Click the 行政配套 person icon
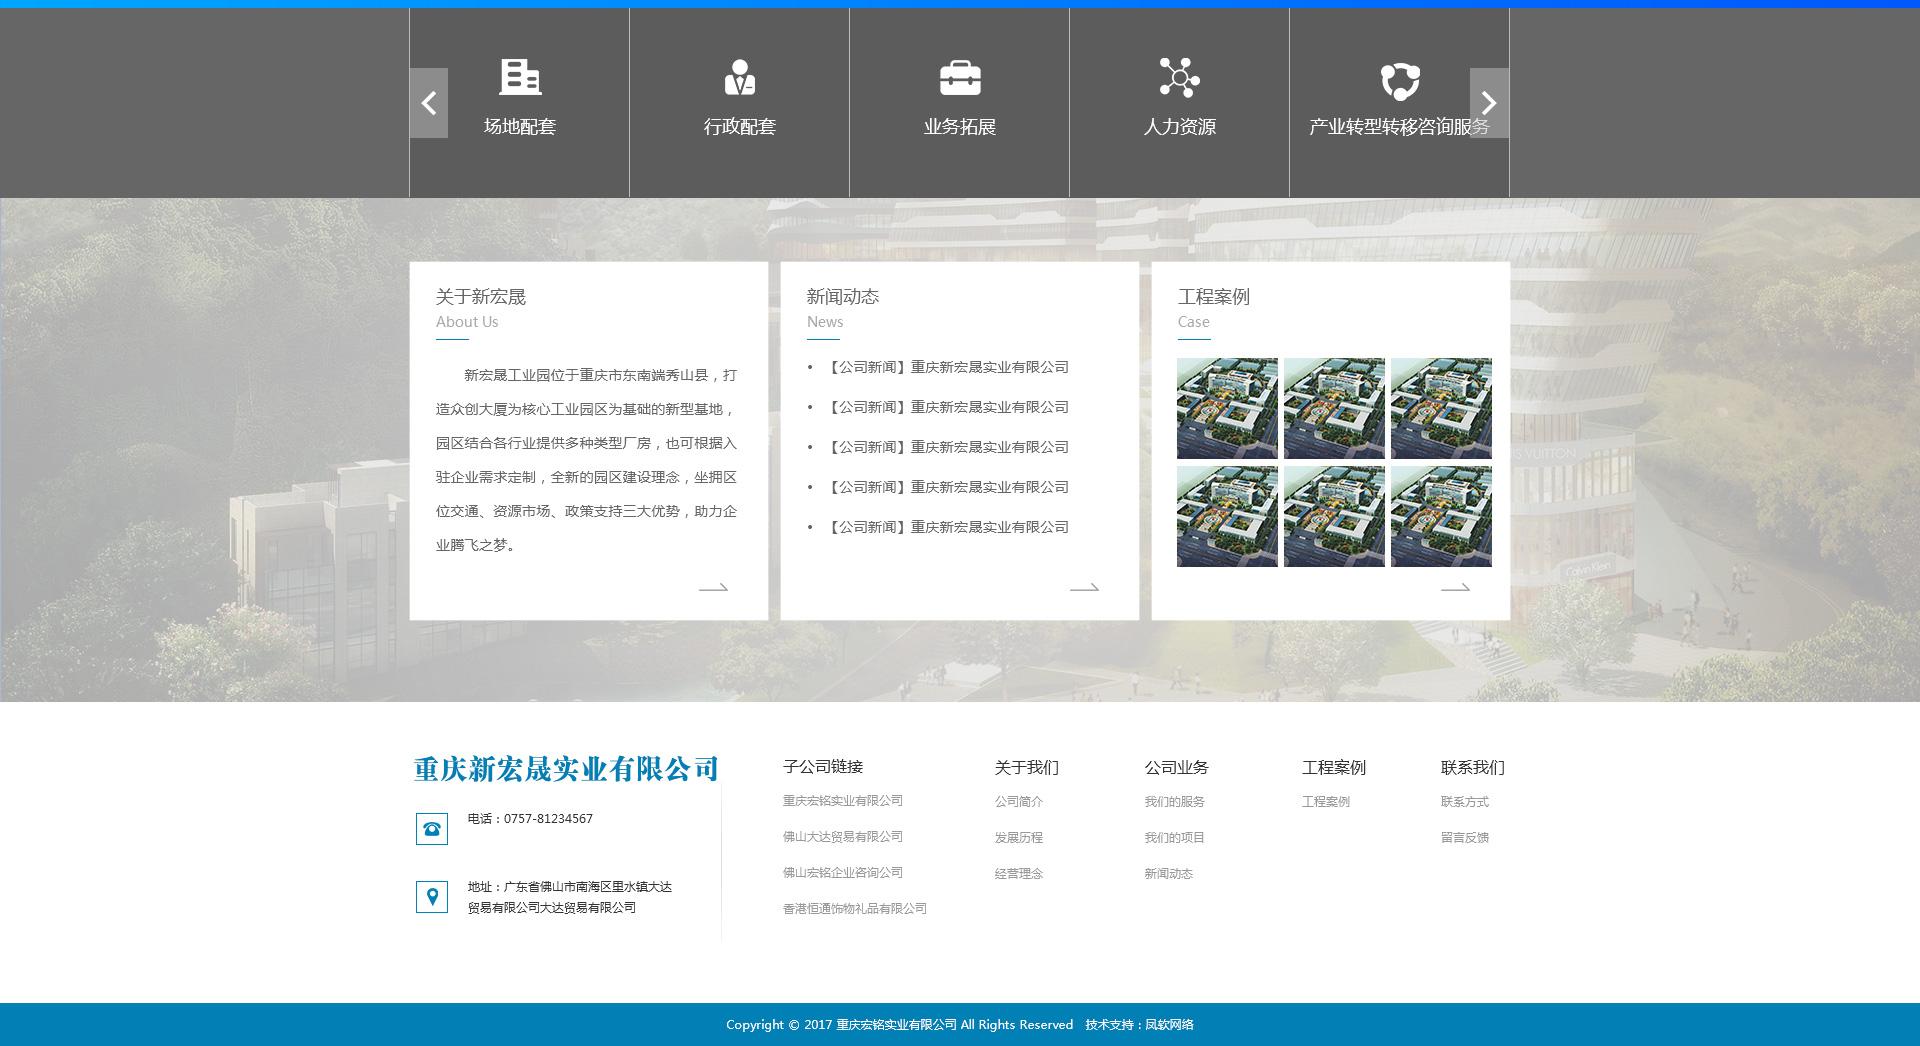 click(x=739, y=77)
